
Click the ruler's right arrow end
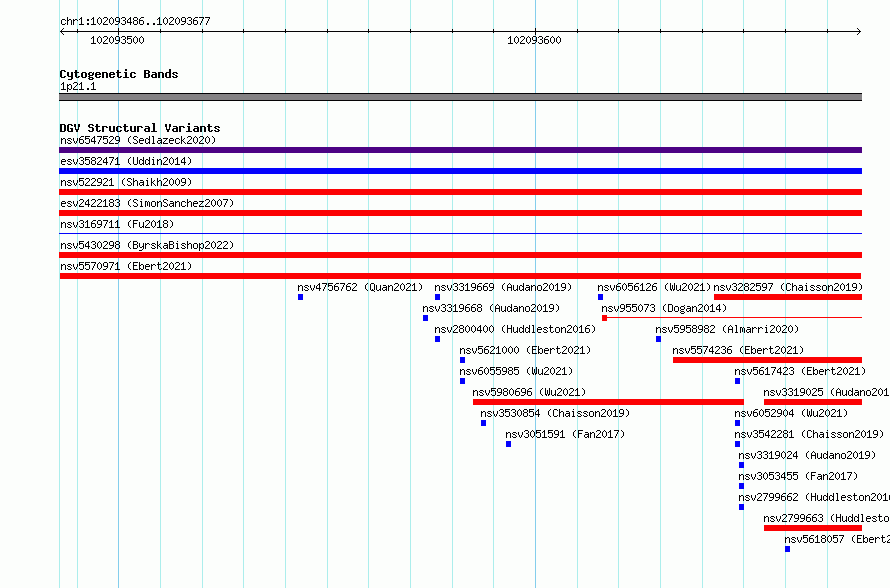pyautogui.click(x=859, y=32)
